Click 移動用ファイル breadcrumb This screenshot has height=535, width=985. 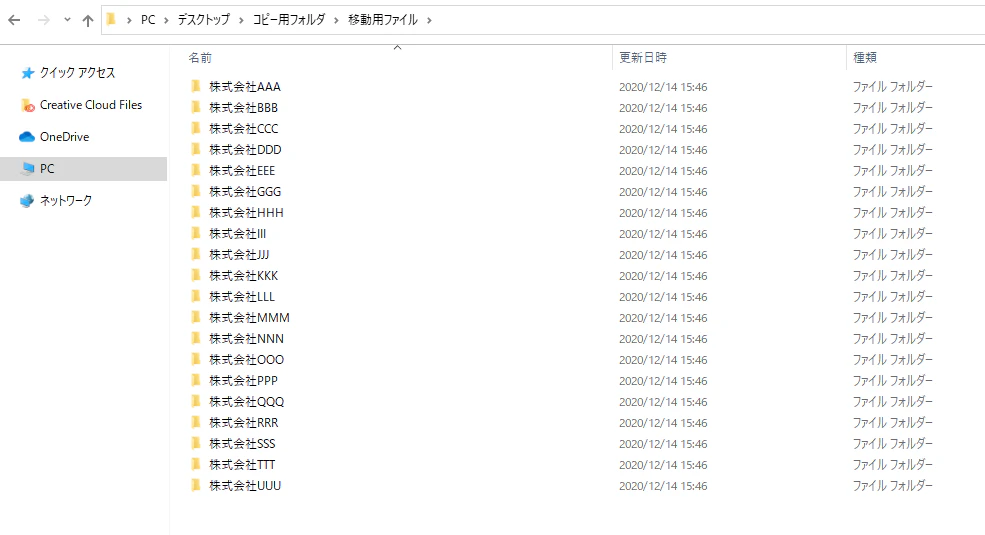[383, 20]
